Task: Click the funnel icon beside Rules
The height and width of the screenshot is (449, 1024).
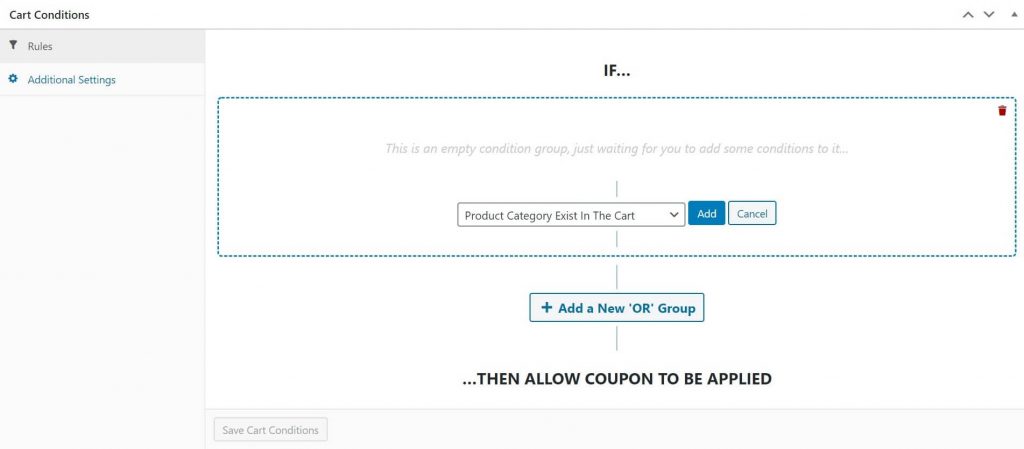Action: (x=13, y=46)
